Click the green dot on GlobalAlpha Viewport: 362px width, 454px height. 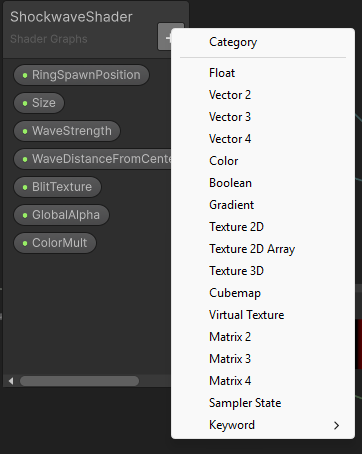tap(25, 215)
